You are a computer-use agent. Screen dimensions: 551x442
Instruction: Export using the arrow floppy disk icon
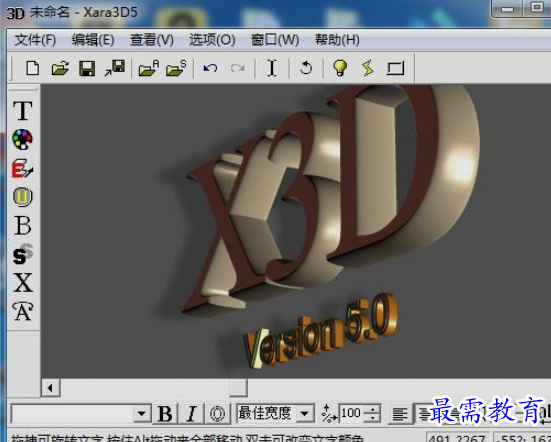point(115,68)
